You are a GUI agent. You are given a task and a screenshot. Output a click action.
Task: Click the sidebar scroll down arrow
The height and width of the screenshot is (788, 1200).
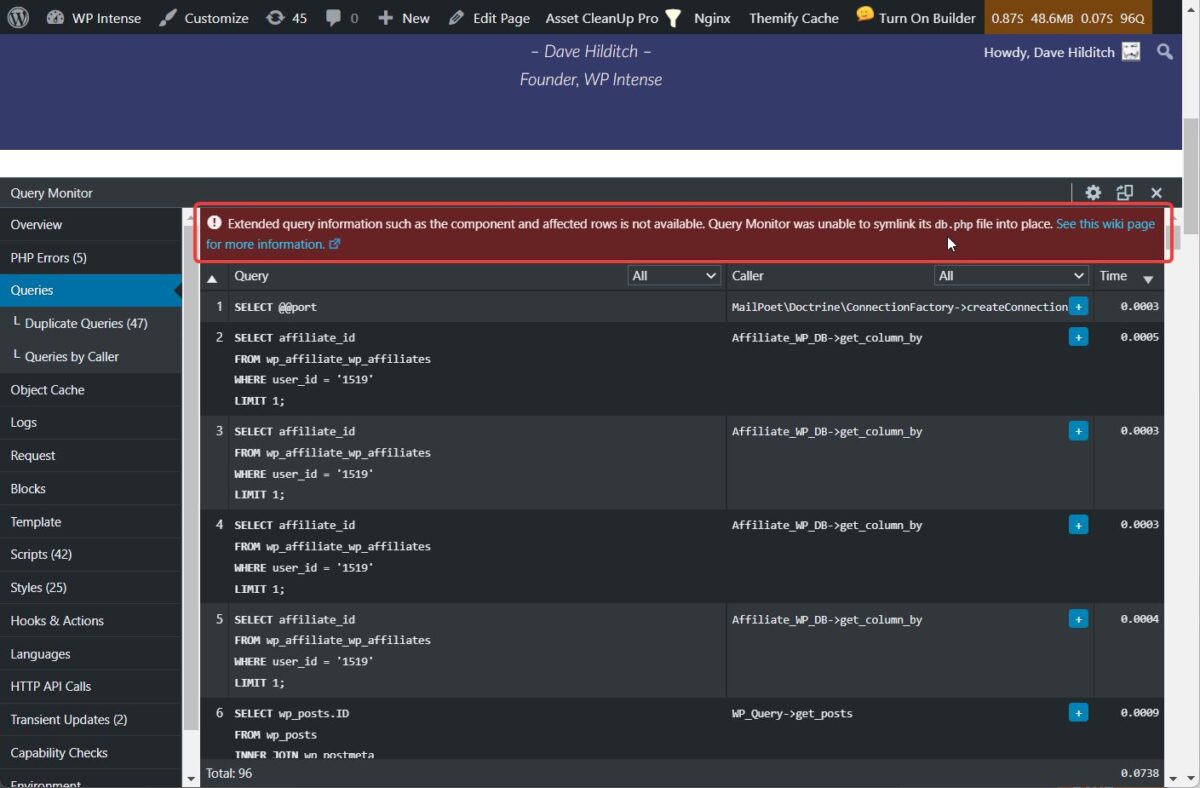(191, 777)
